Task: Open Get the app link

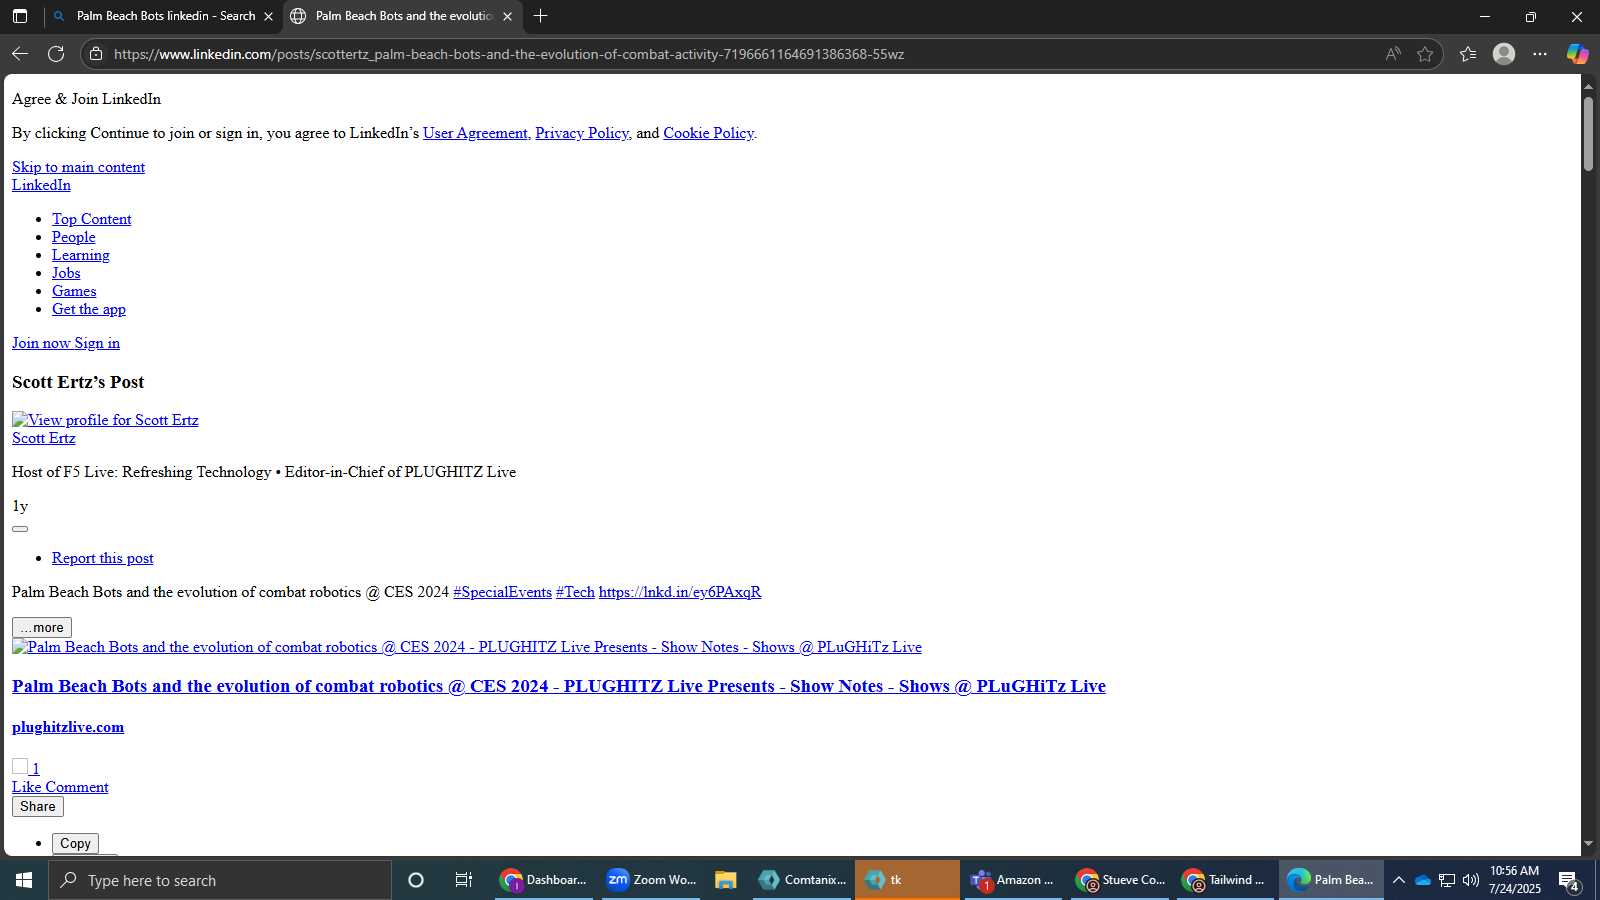Action: [x=88, y=309]
